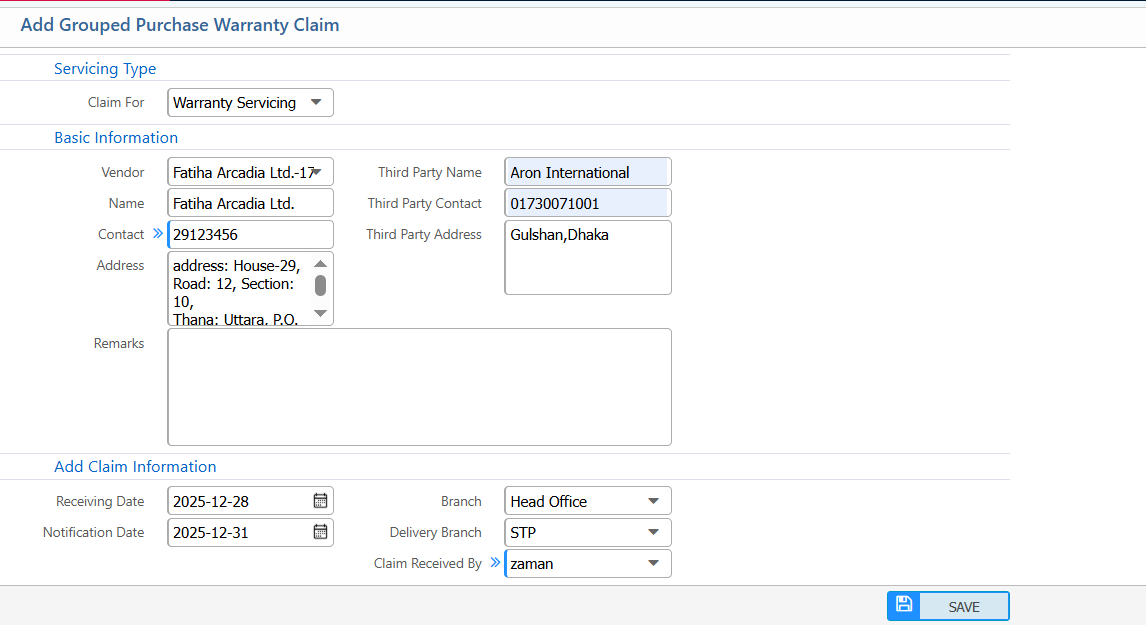
Task: Expand the Claim For dropdown
Action: (315, 102)
